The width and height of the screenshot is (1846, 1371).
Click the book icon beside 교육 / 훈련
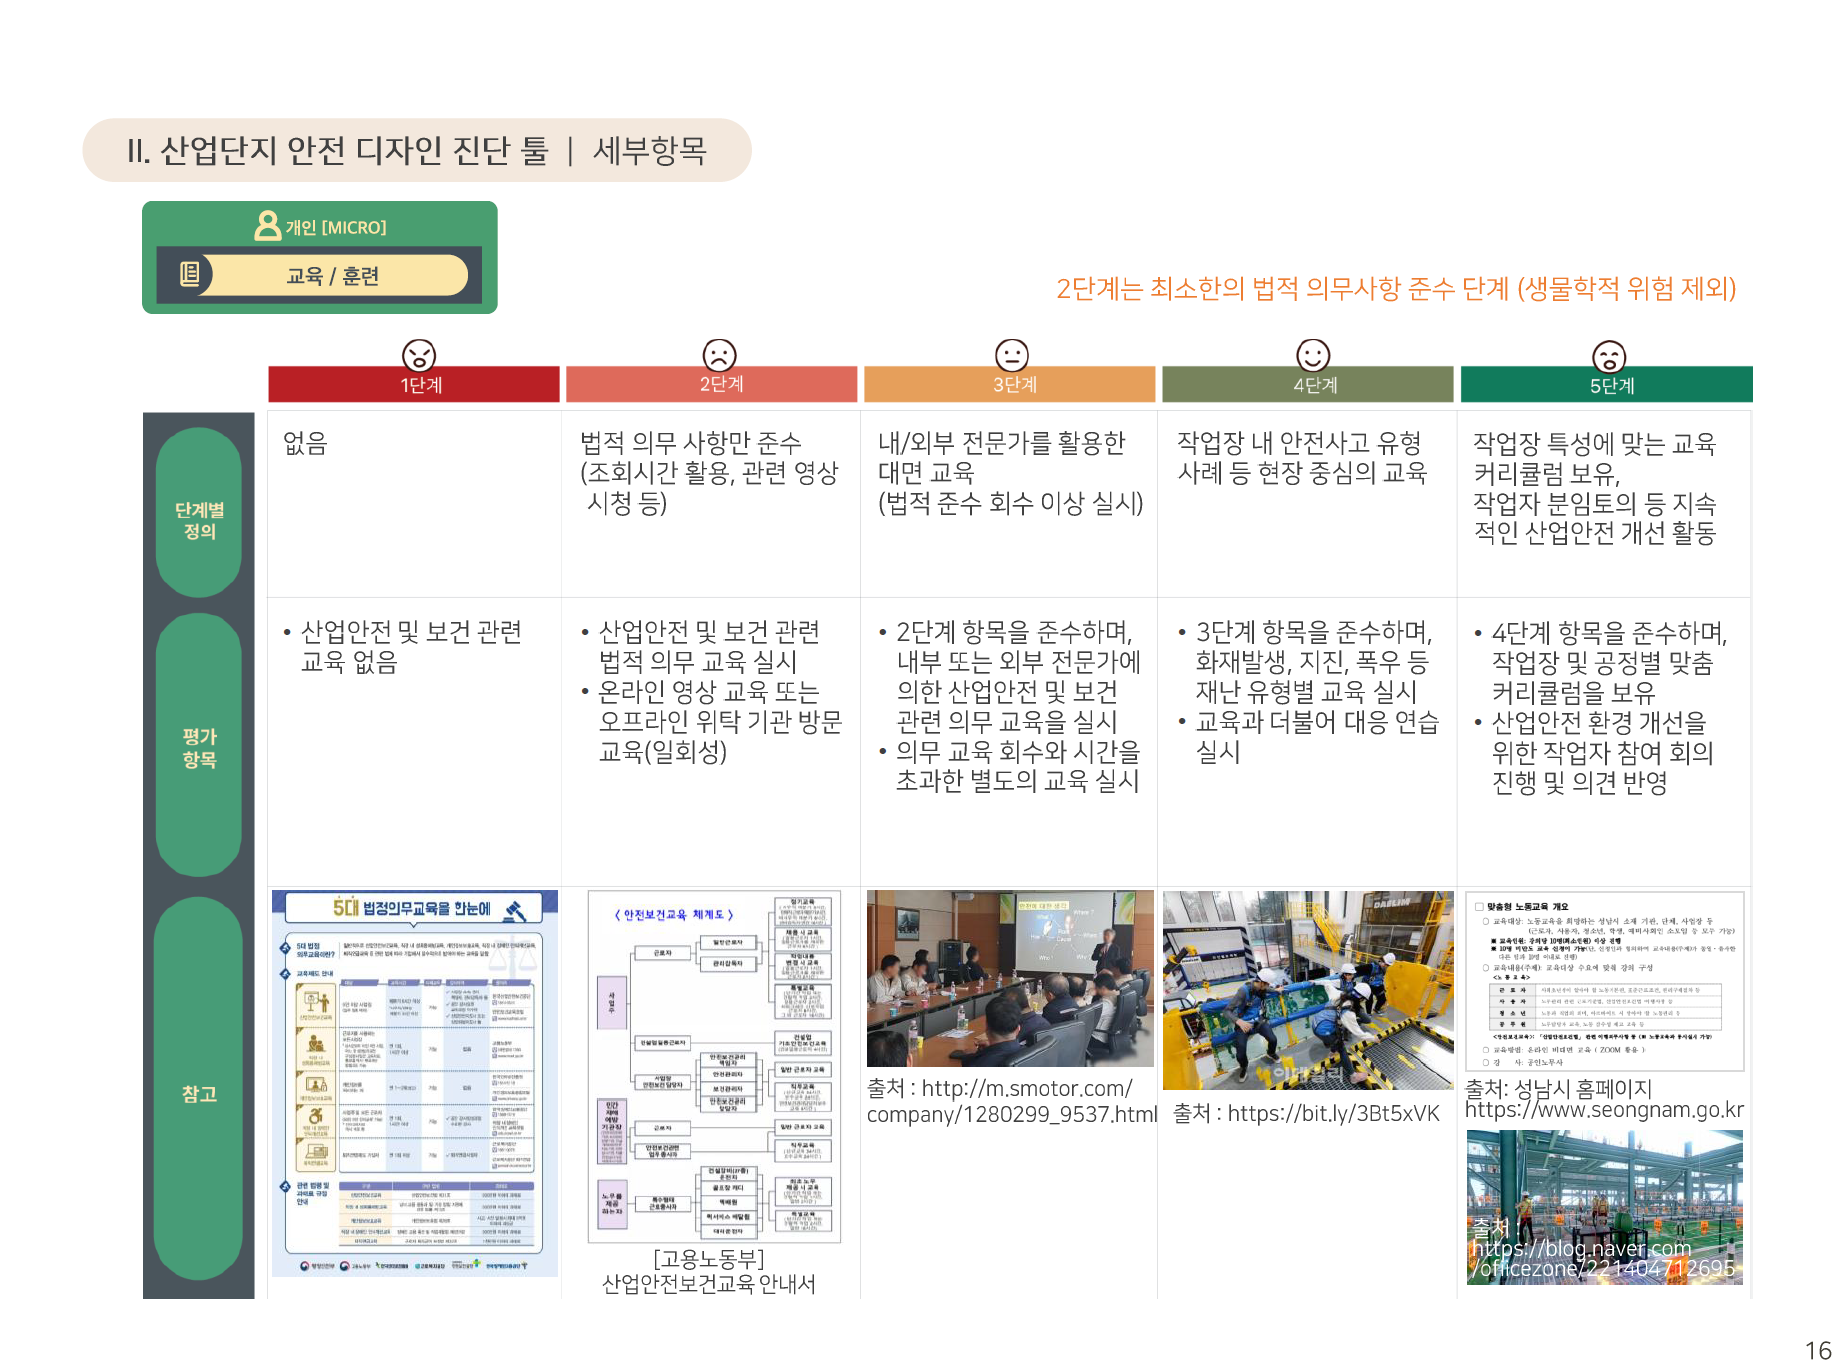tap(190, 274)
